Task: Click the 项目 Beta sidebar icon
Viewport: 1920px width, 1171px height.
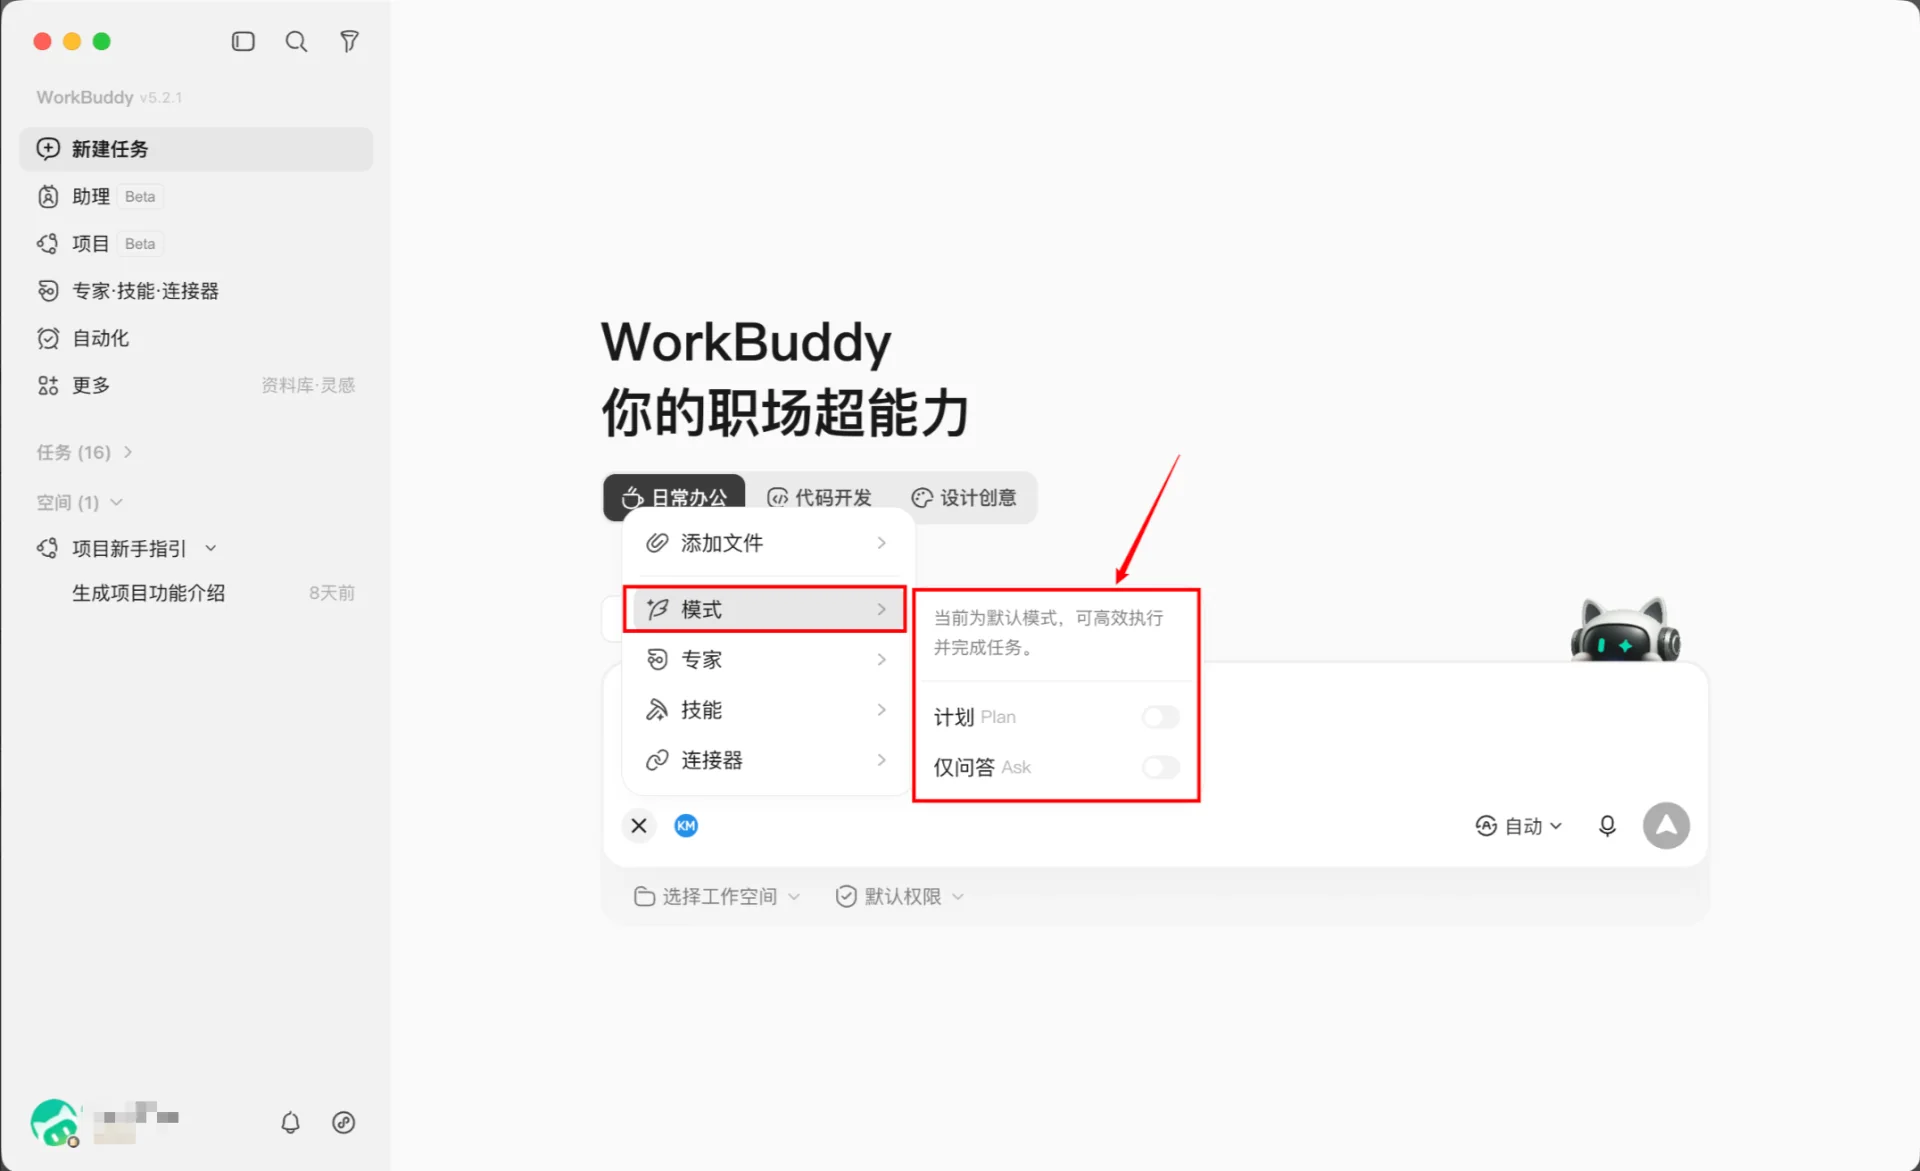Action: (x=48, y=243)
